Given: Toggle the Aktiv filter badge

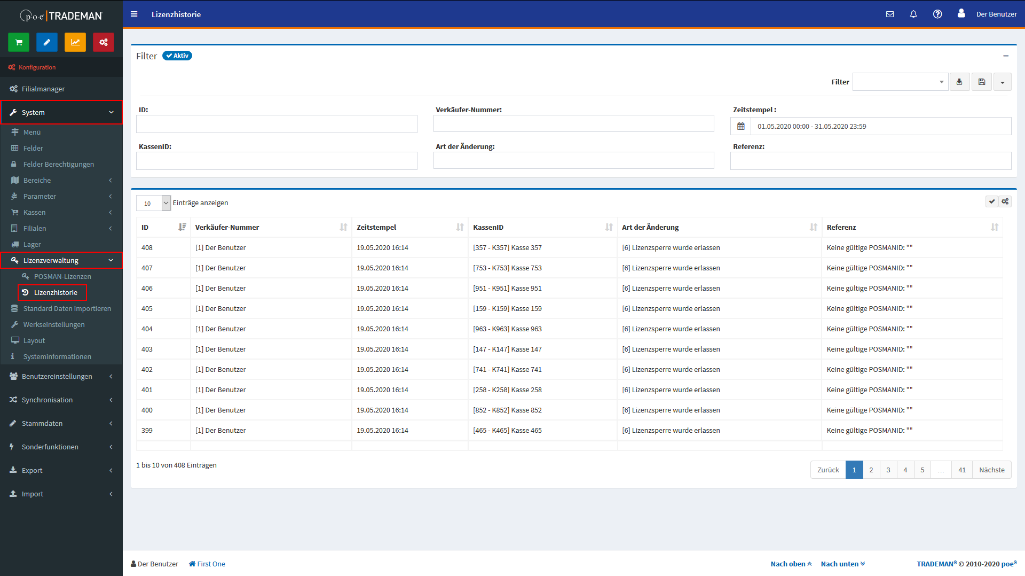Looking at the screenshot, I should [x=177, y=56].
